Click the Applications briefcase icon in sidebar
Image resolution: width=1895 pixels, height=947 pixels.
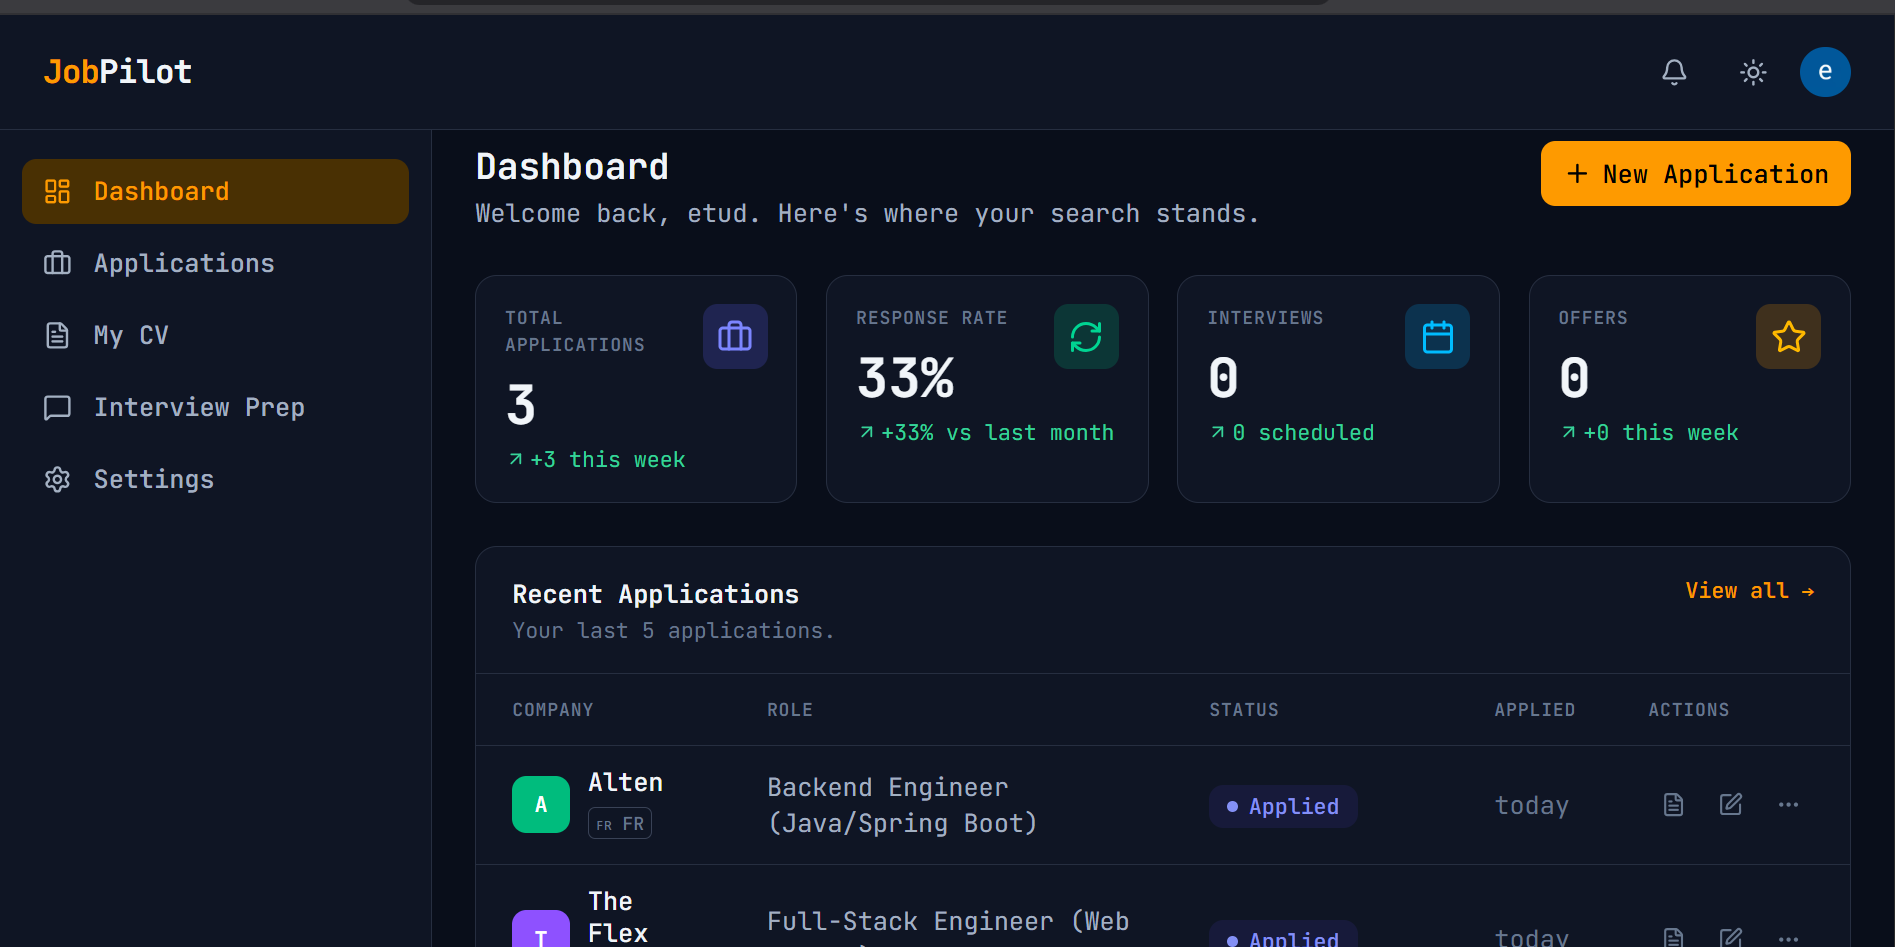coord(57,263)
